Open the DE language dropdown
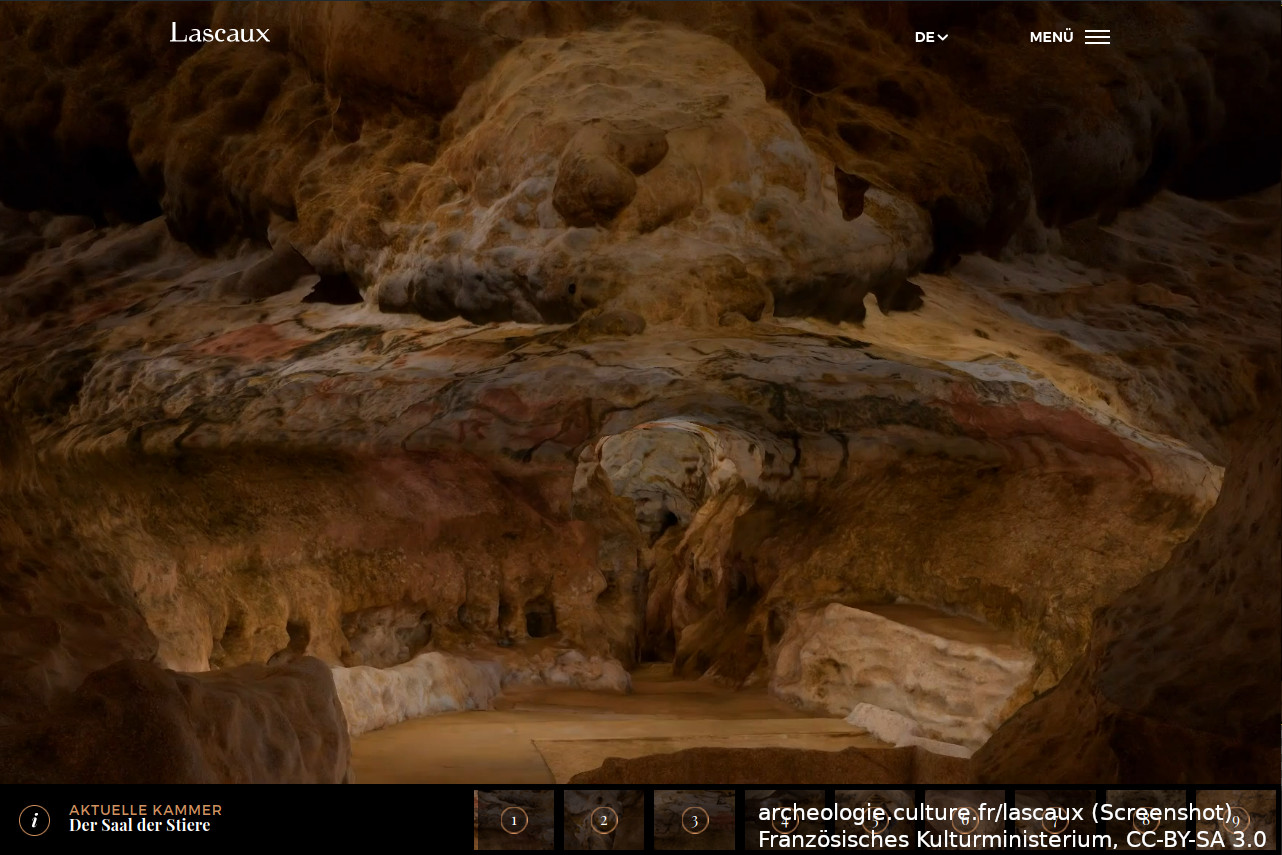The width and height of the screenshot is (1282, 855). [x=931, y=37]
